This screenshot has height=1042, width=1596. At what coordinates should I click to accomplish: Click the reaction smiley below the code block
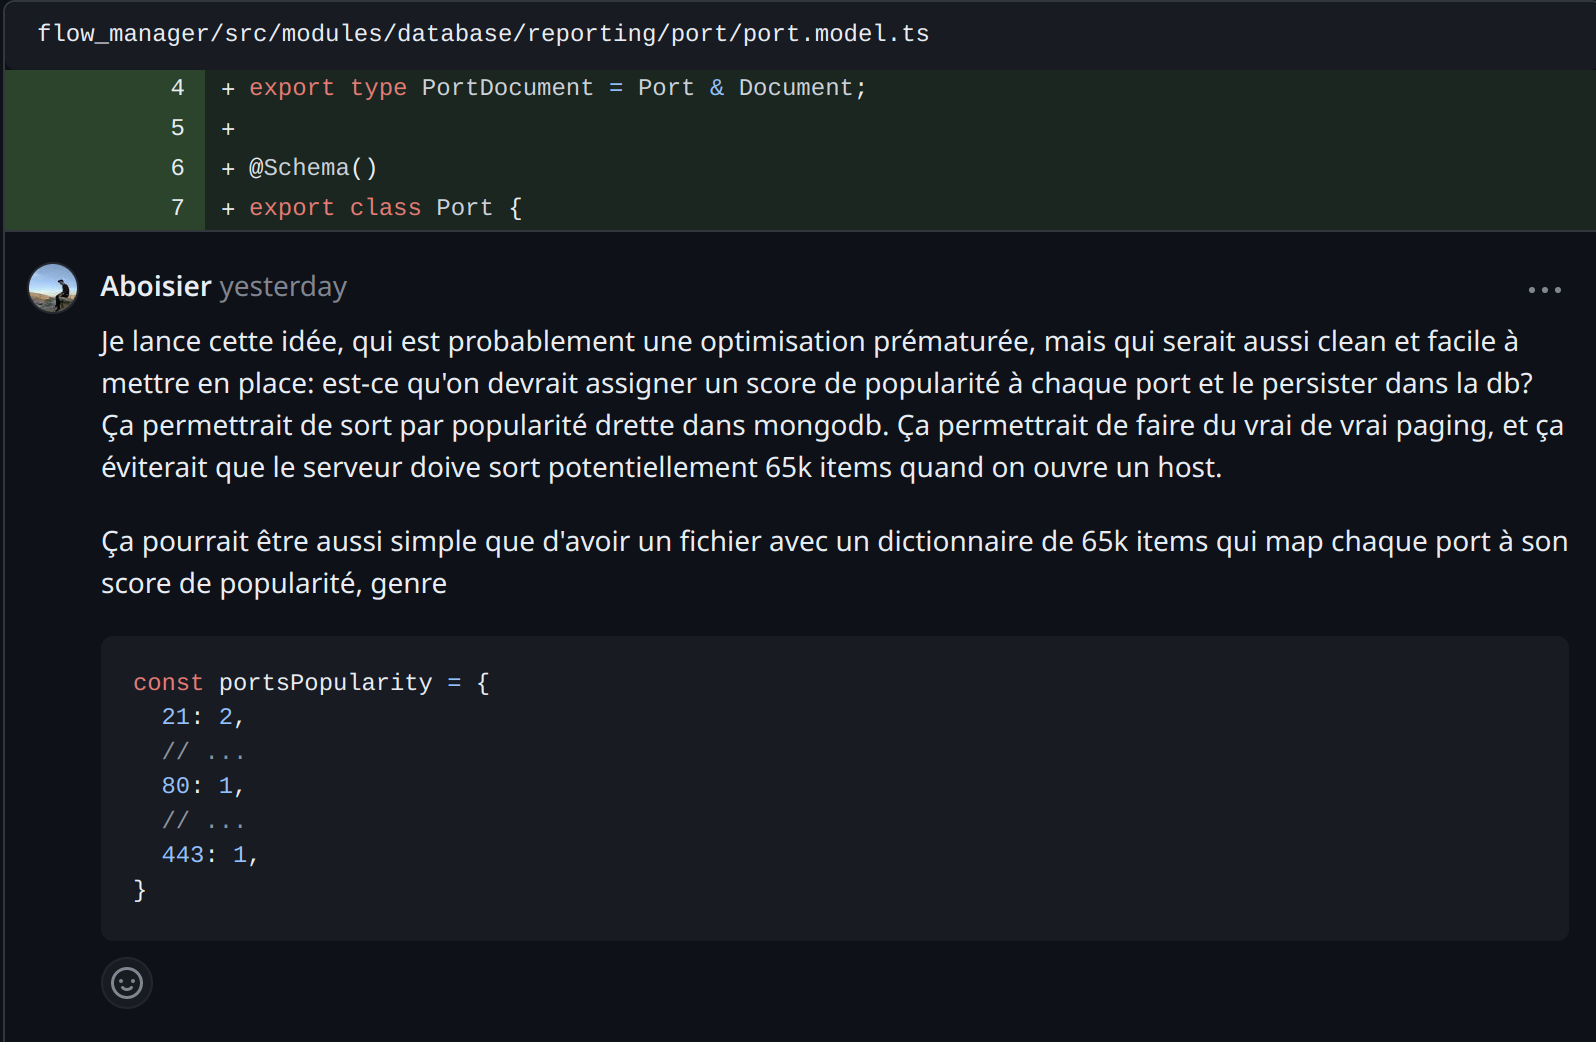(127, 983)
